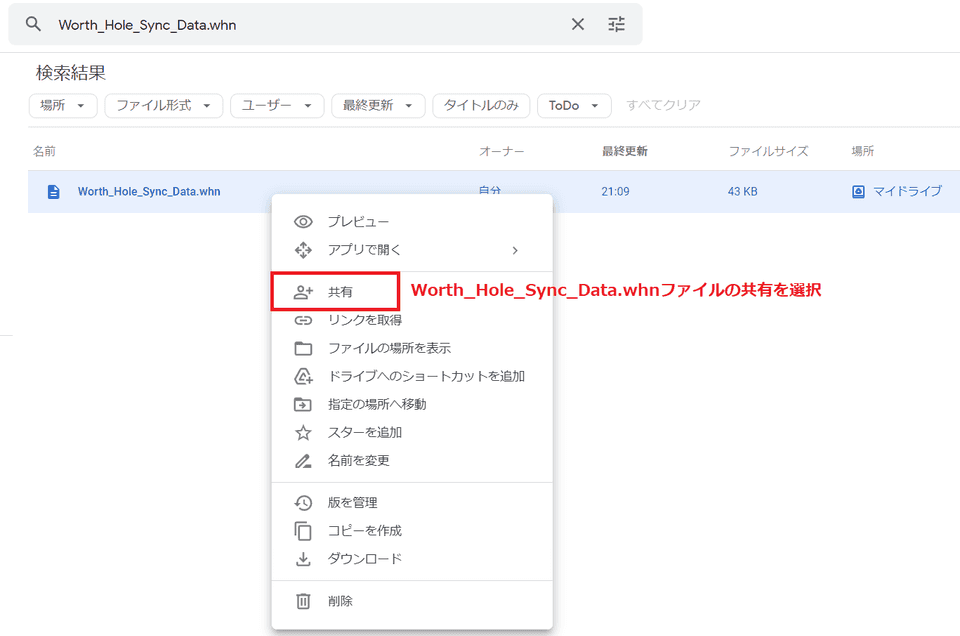Open search filter options icon
This screenshot has width=960, height=636.
(616, 25)
